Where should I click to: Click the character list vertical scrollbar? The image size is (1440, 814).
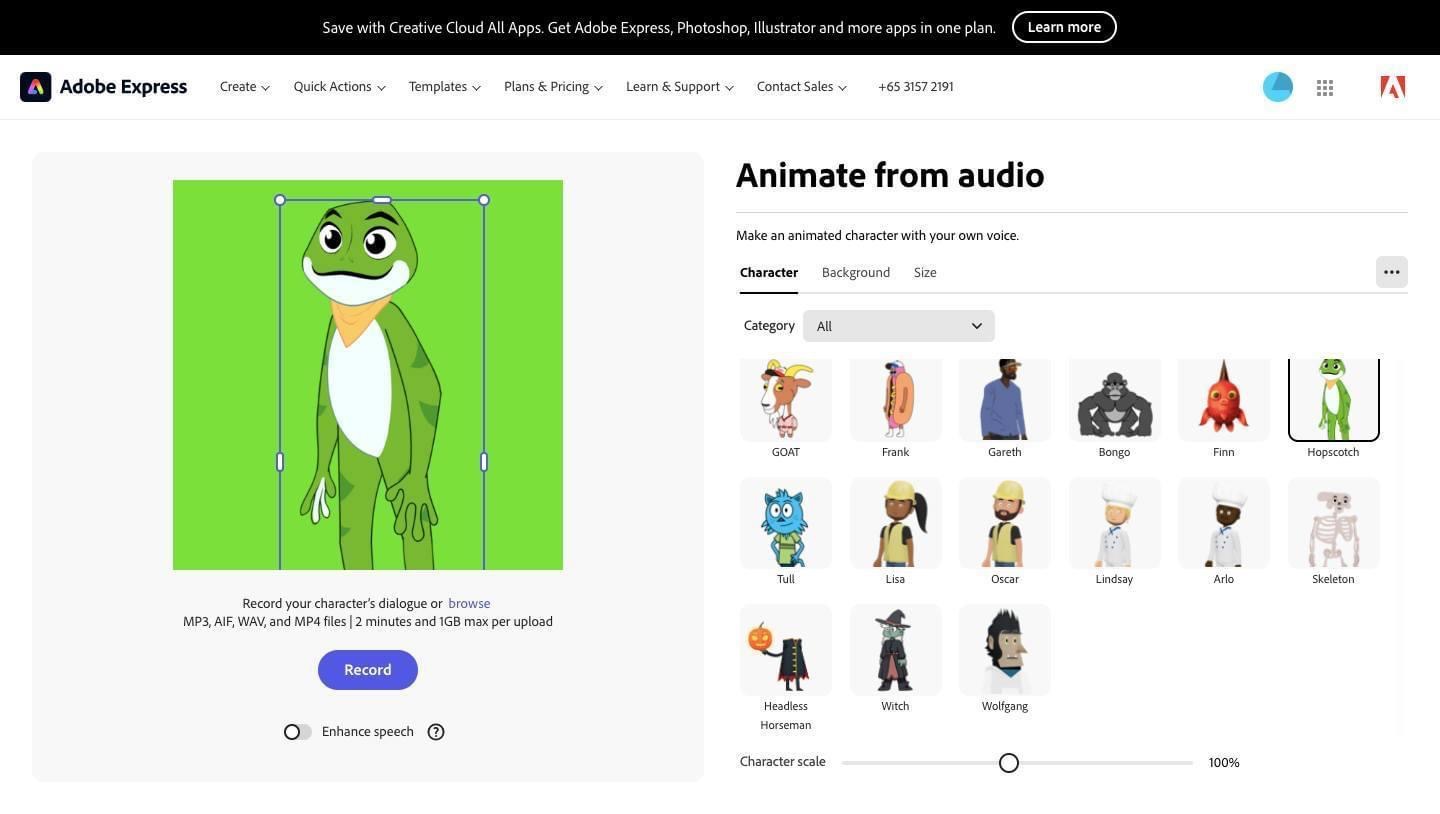(x=1401, y=548)
